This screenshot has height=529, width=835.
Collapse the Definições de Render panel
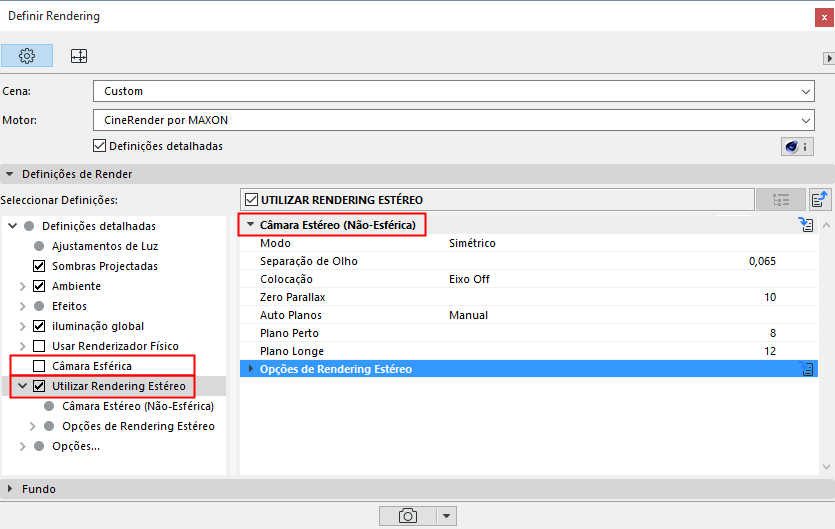click(x=10, y=174)
